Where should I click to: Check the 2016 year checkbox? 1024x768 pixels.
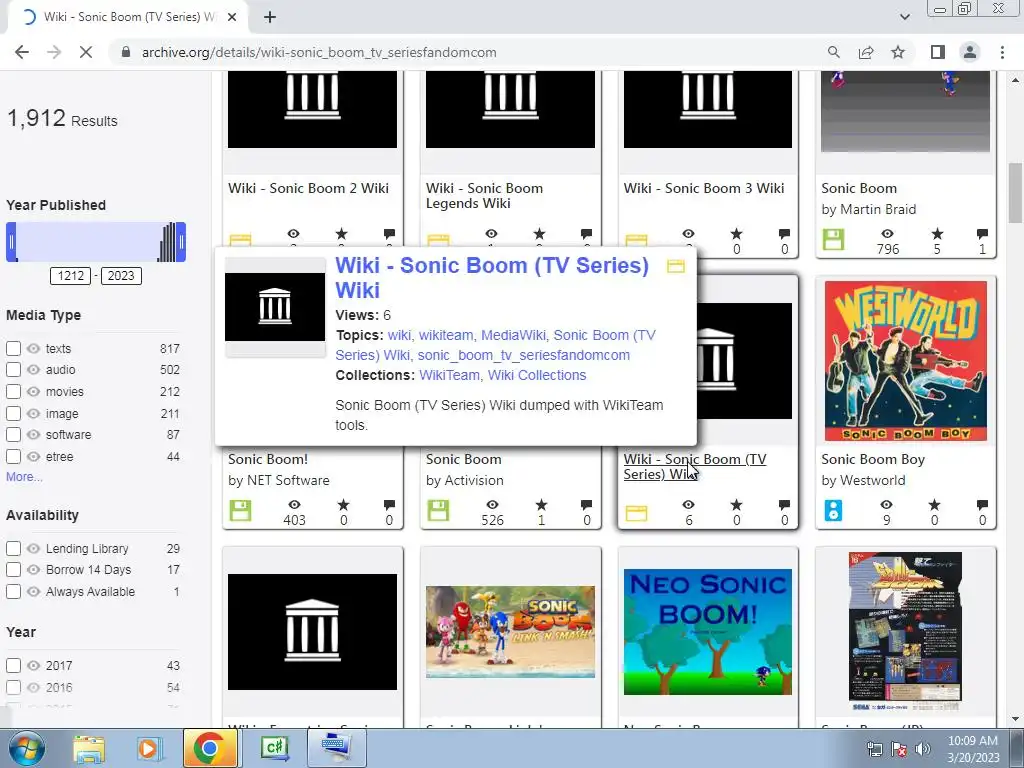(x=13, y=687)
